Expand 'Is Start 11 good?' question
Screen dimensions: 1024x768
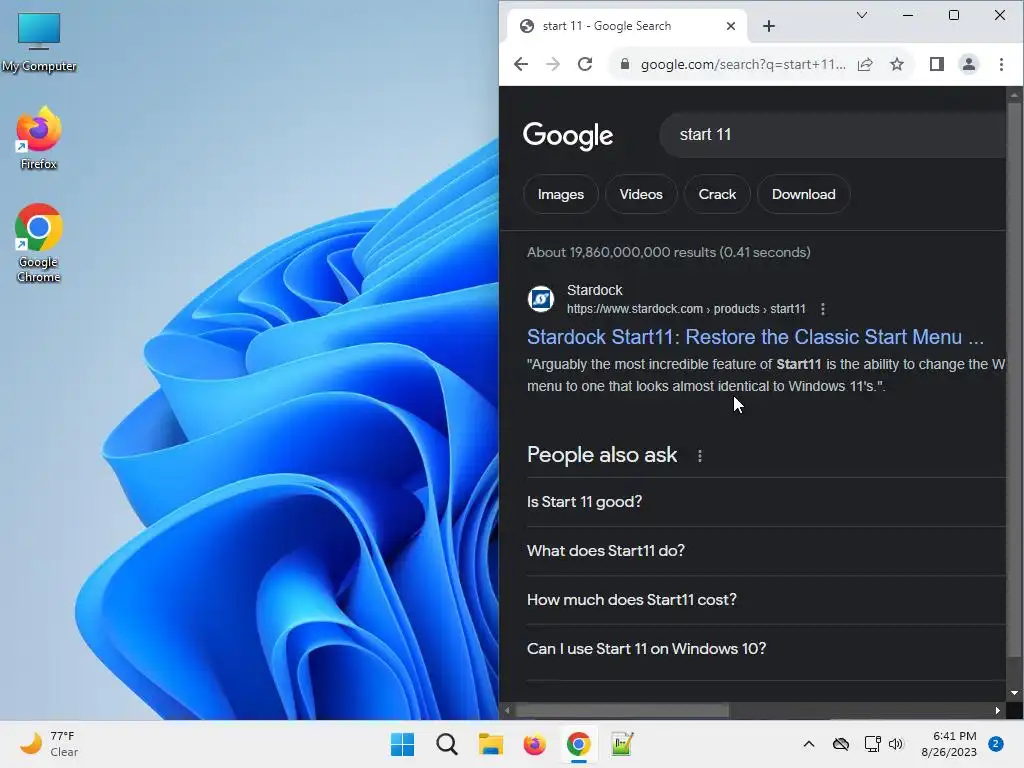(x=766, y=502)
